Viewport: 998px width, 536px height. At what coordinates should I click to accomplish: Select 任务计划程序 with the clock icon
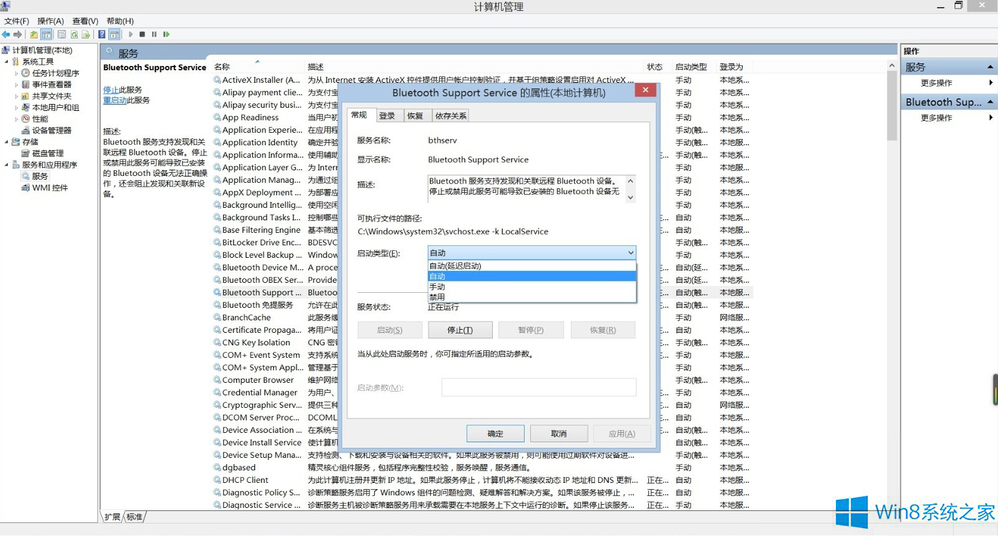coord(51,73)
